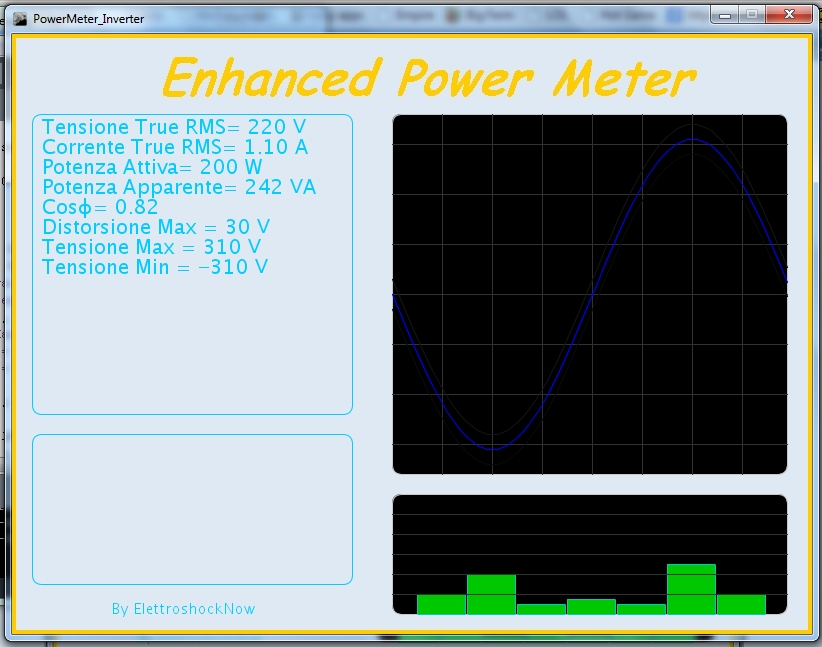Click the last green bar in the histogram
This screenshot has height=647, width=822.
741,604
